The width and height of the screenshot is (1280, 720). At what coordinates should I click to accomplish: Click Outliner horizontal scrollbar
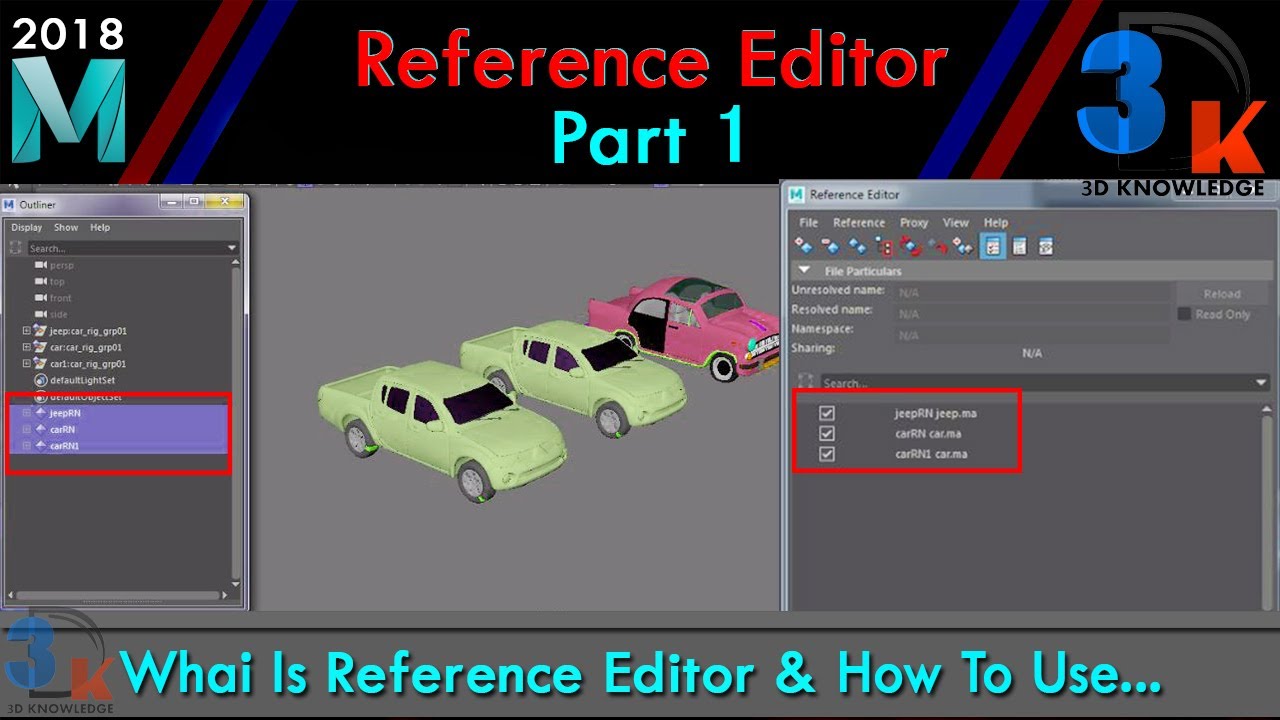click(x=118, y=597)
